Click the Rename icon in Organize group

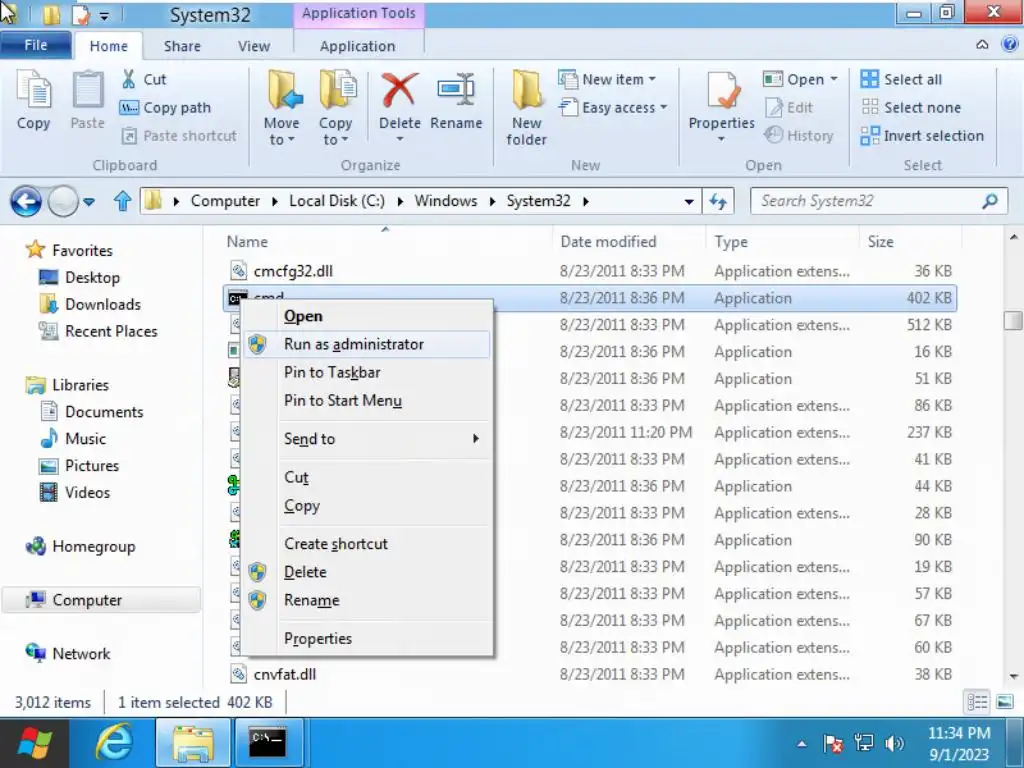tap(456, 90)
